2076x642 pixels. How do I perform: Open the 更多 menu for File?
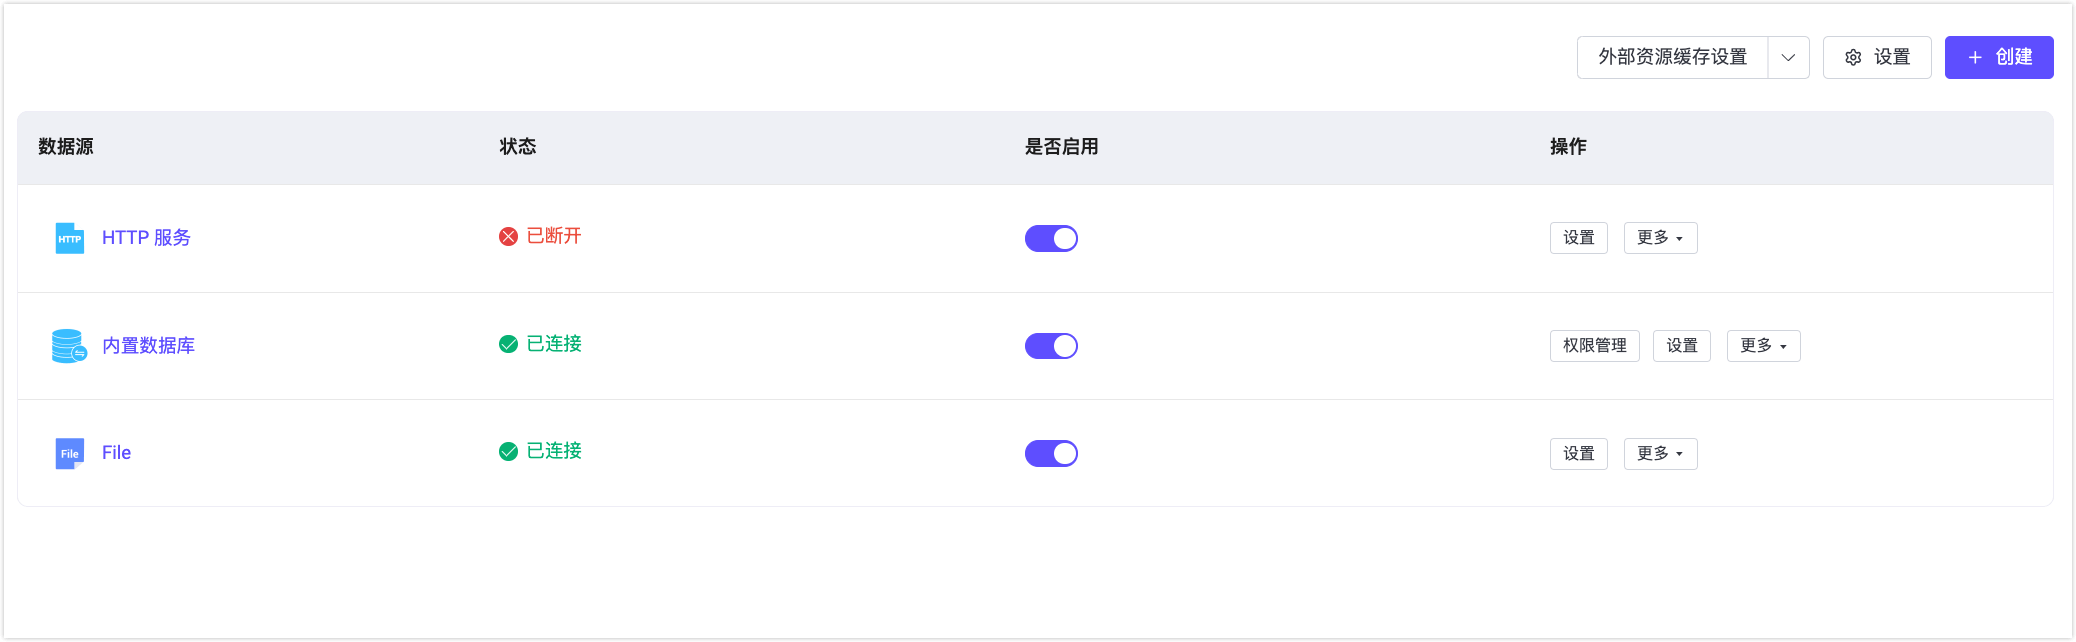(1660, 453)
